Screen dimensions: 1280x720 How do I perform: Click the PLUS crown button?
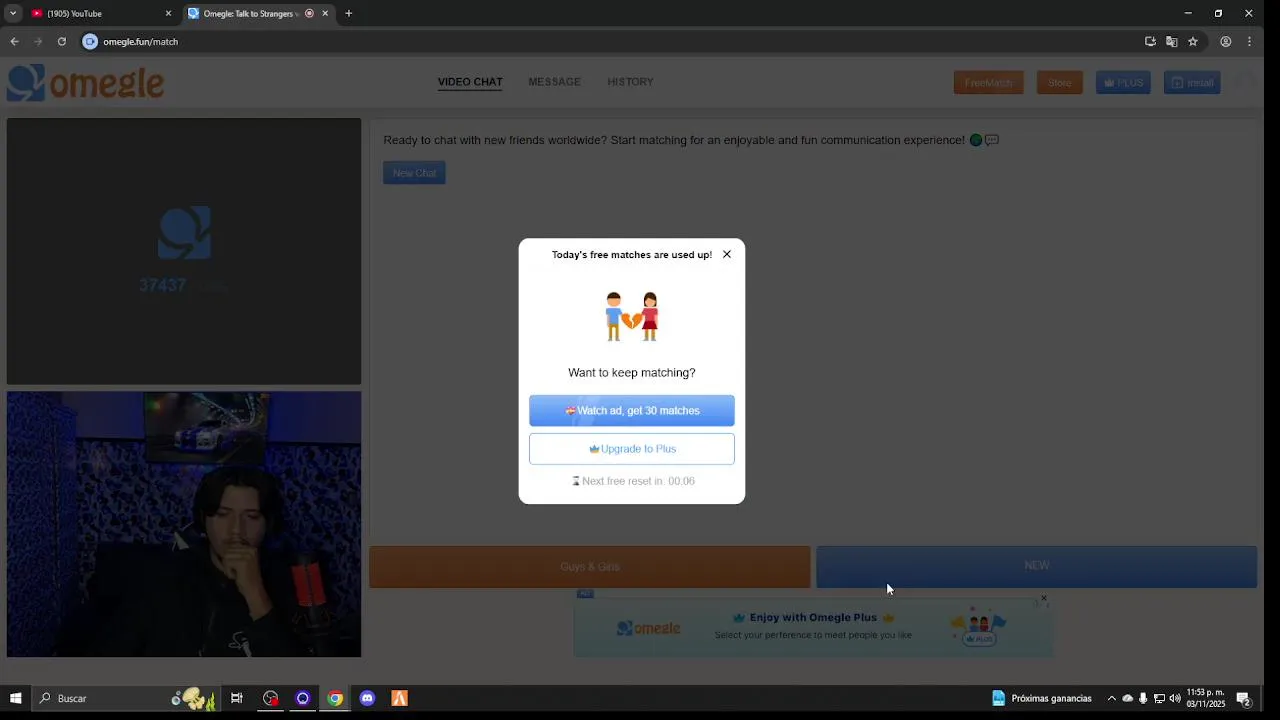[1123, 83]
